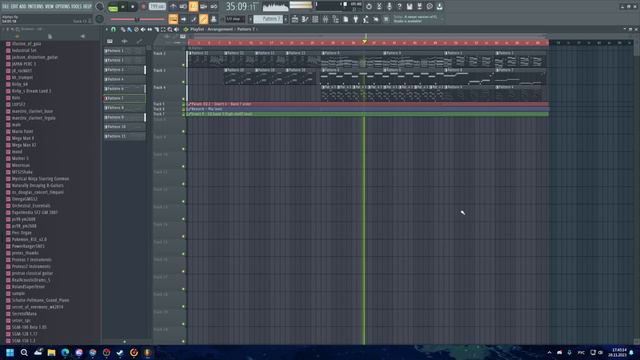
Task: Click the tempo display field
Action: pos(157,7)
